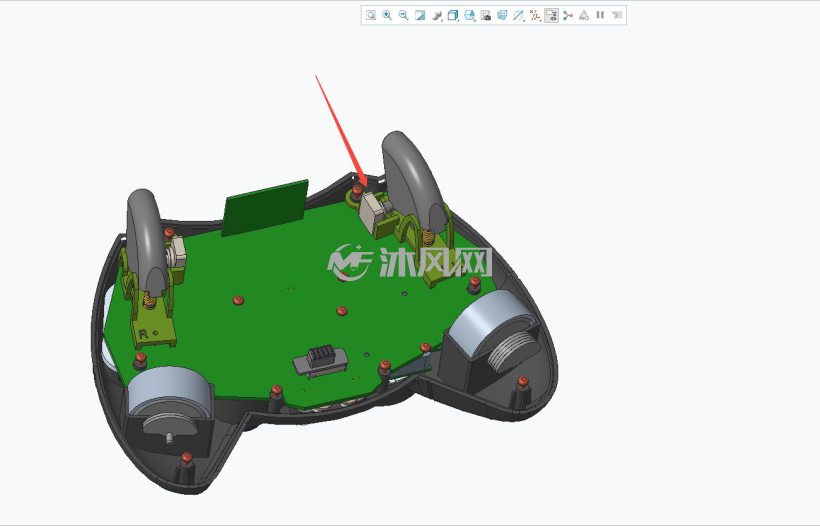The image size is (820, 527).
Task: Open the Datum Display Filters dropdown
Action: coord(535,15)
